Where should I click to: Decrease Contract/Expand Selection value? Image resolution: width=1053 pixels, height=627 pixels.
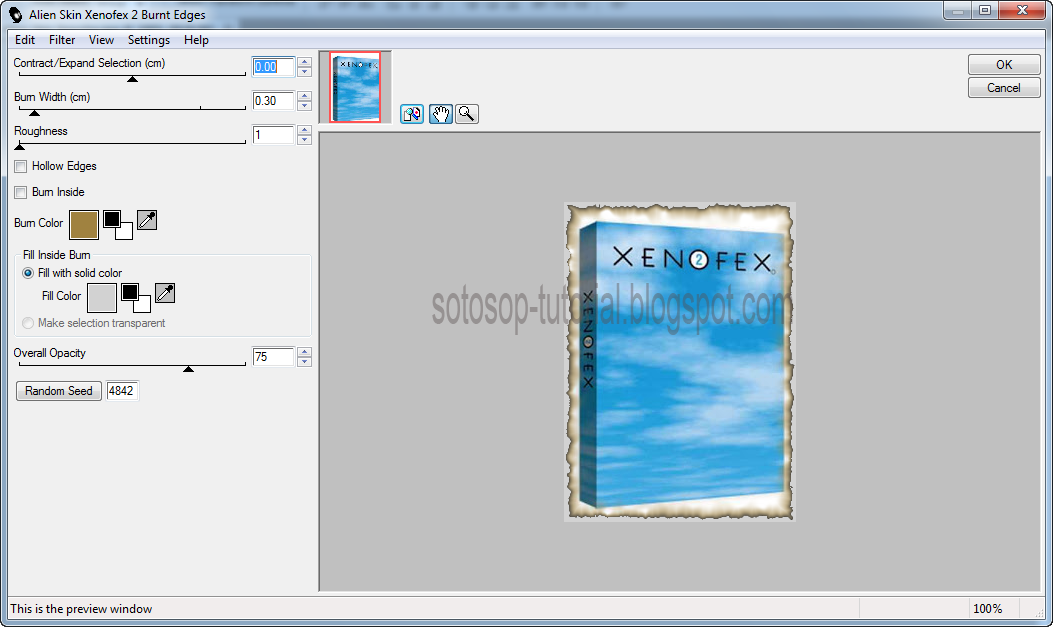point(304,71)
